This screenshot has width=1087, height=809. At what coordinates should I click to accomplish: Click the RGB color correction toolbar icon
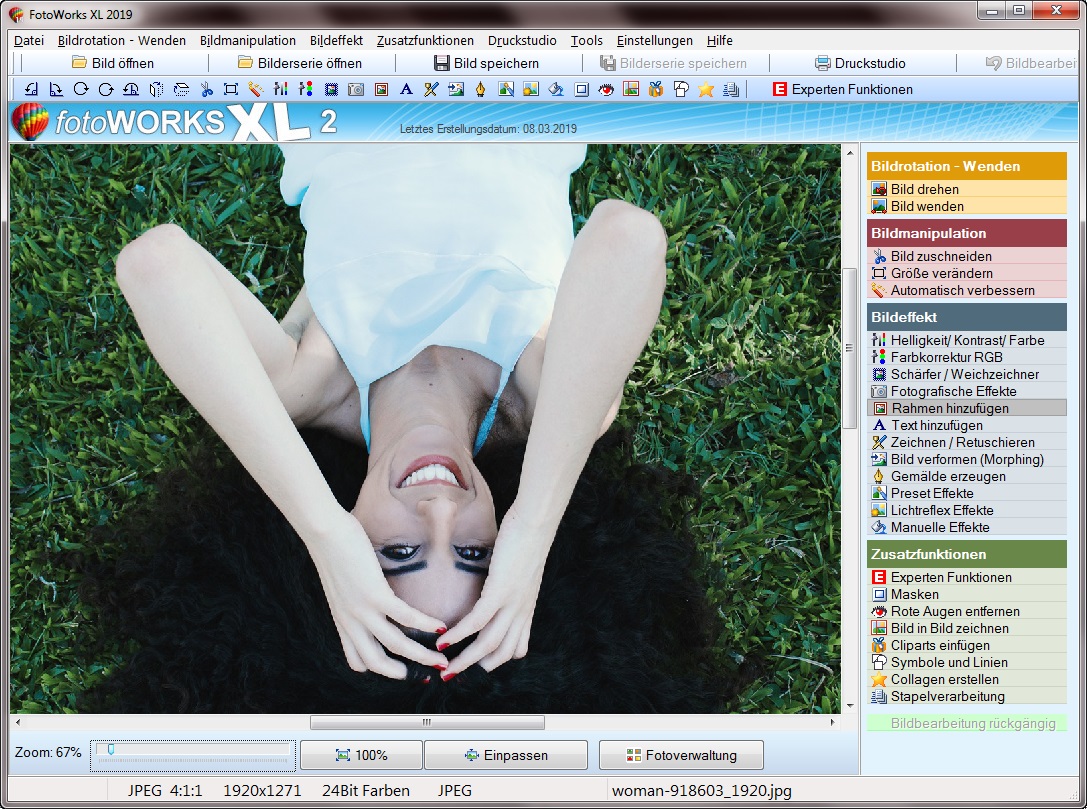click(306, 89)
